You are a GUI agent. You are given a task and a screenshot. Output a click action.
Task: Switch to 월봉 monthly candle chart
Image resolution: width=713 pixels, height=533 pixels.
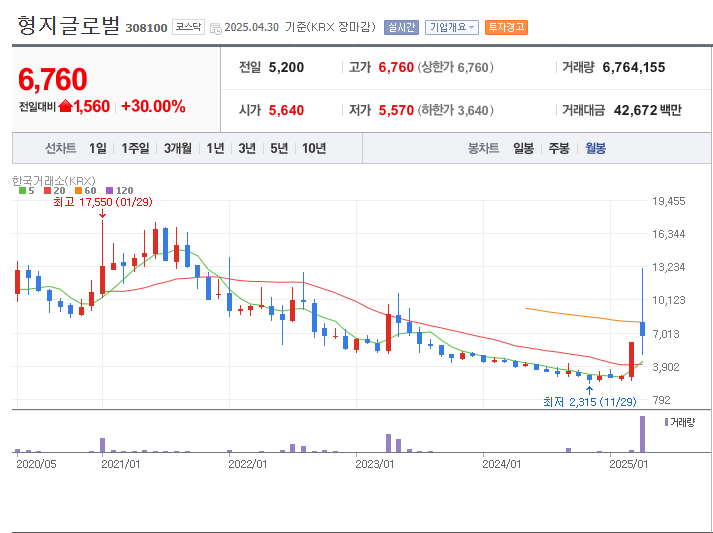click(x=595, y=148)
